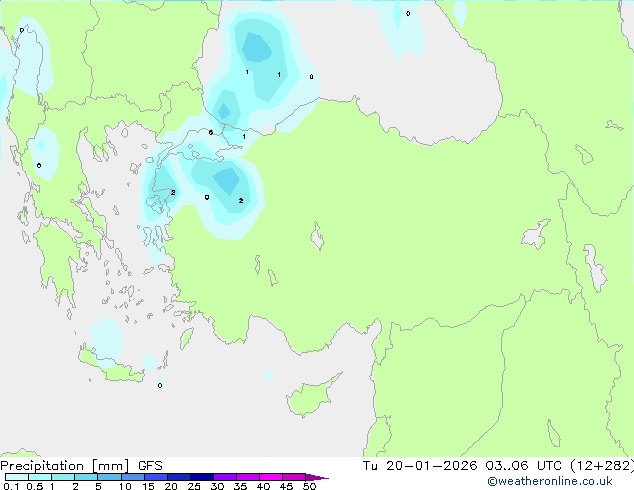Choose the 25 to 30 mm navy swatch
The width and height of the screenshot is (634, 490).
click(x=202, y=477)
